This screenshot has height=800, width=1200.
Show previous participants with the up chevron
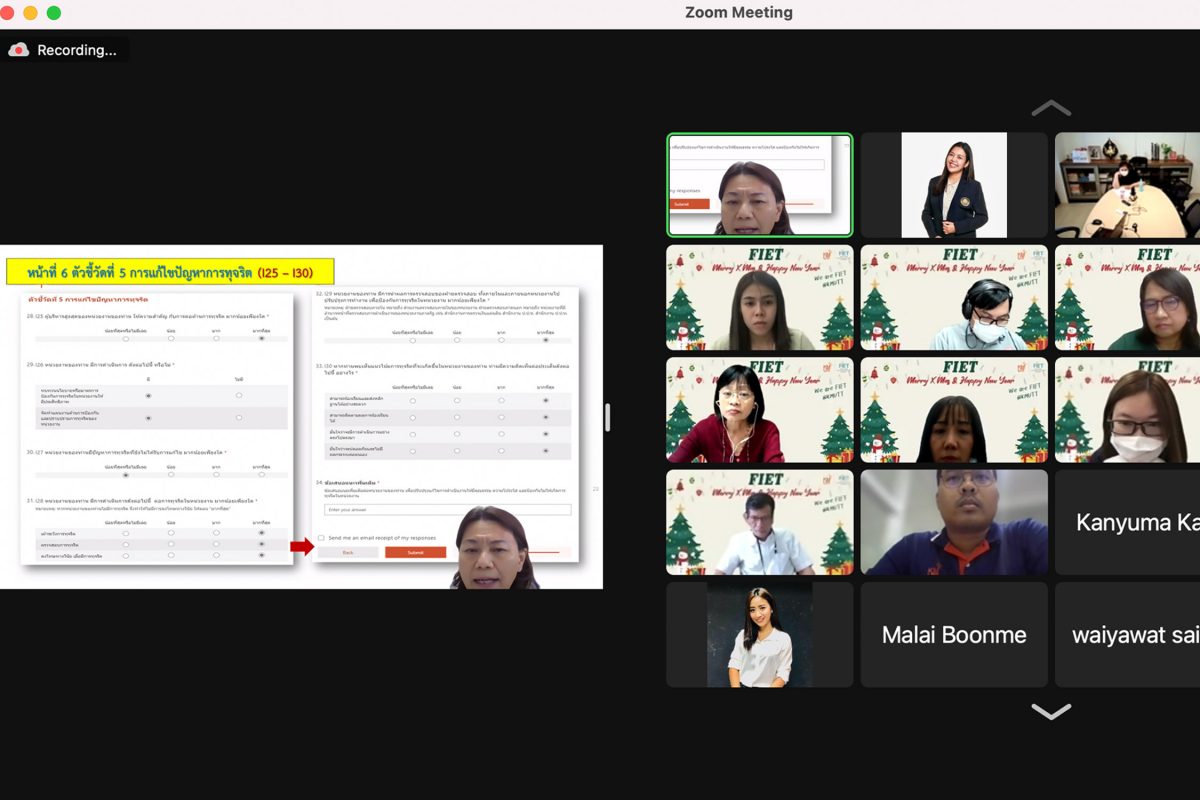(1051, 108)
